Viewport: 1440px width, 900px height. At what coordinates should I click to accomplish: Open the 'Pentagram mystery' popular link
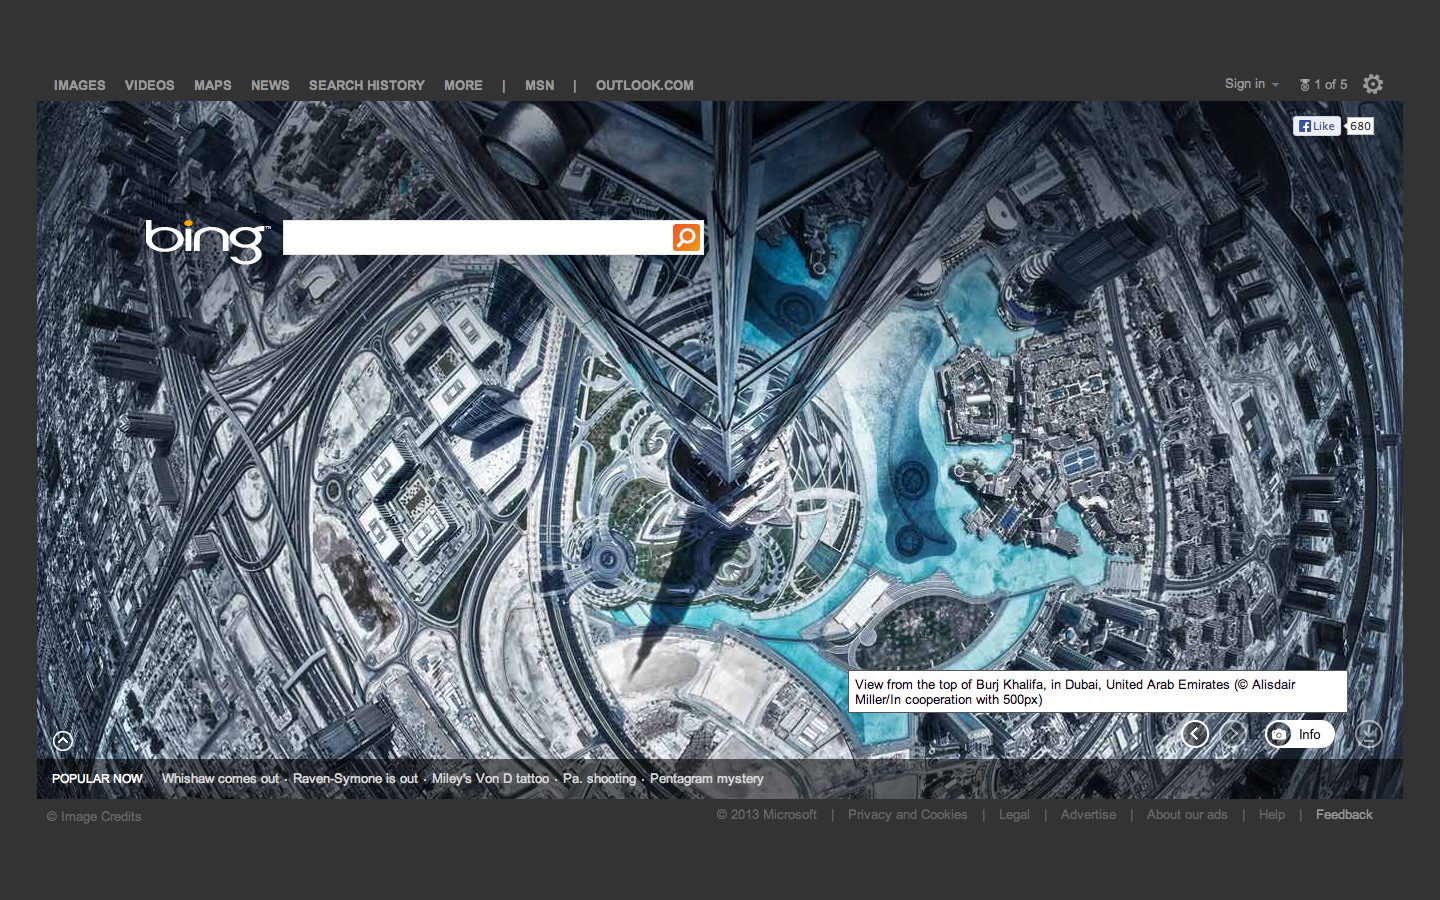[706, 778]
